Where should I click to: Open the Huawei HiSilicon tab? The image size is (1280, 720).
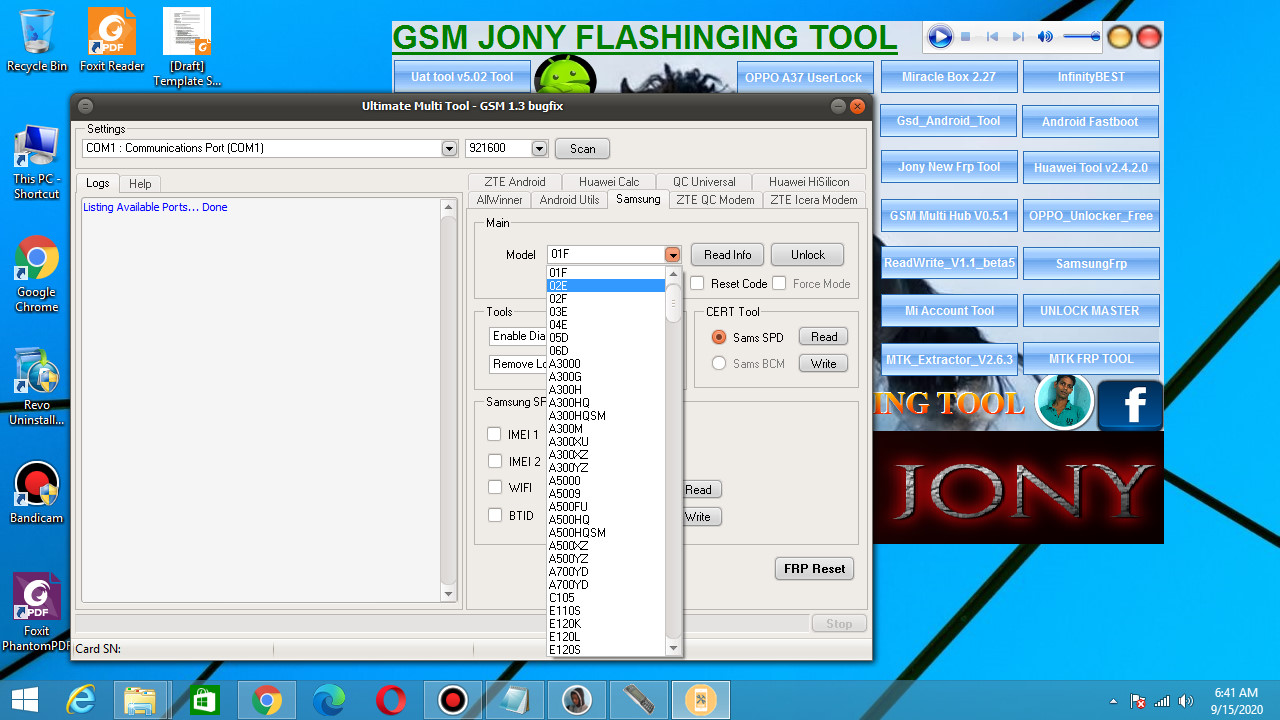pyautogui.click(x=809, y=182)
